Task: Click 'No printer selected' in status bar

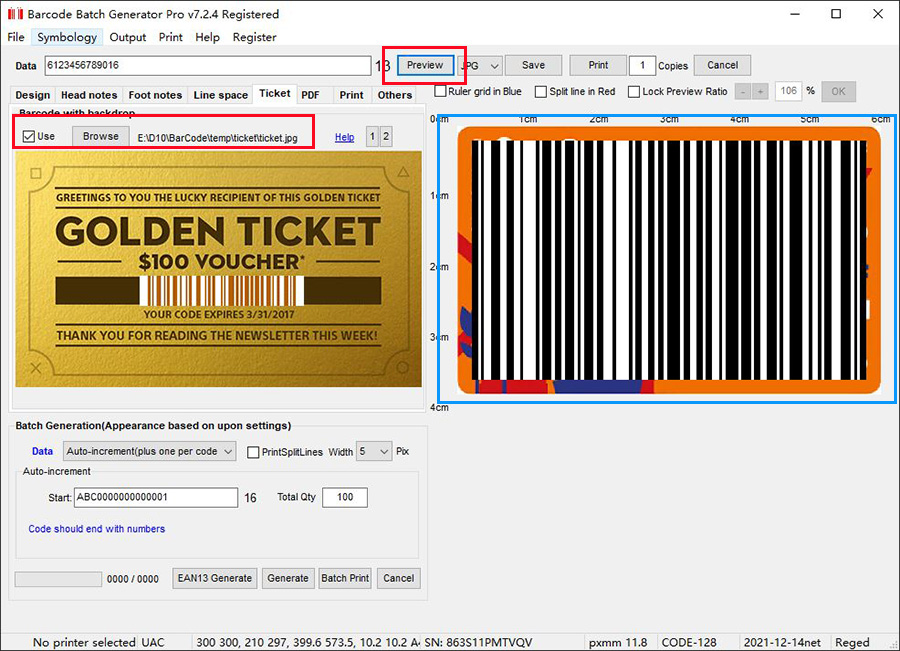Action: coord(84,642)
